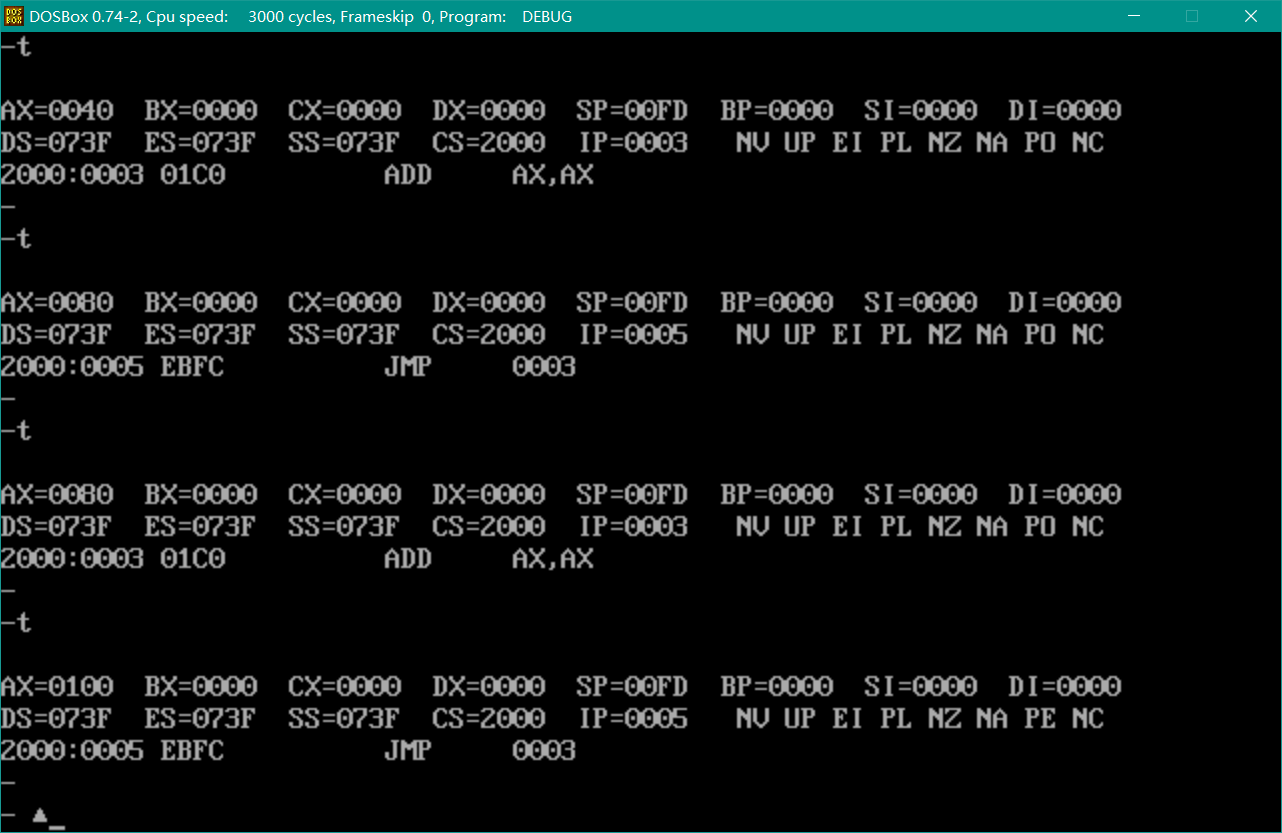The width and height of the screenshot is (1282, 833).
Task: Click the NC flag in the PE flag row
Action: click(1088, 718)
